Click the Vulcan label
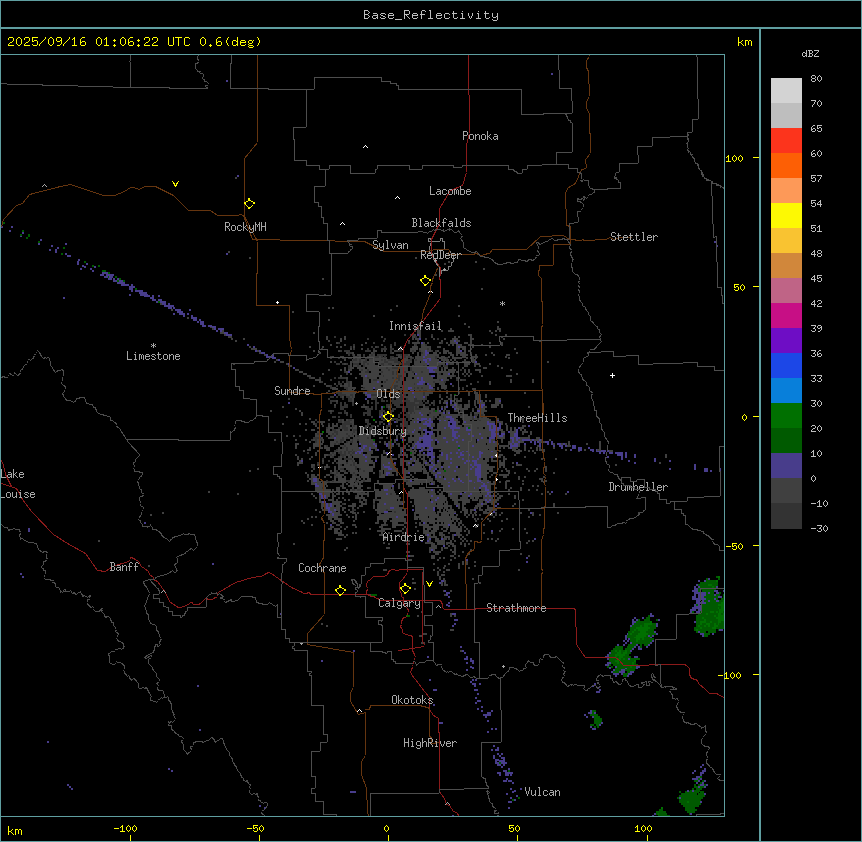862x842 pixels. (542, 792)
